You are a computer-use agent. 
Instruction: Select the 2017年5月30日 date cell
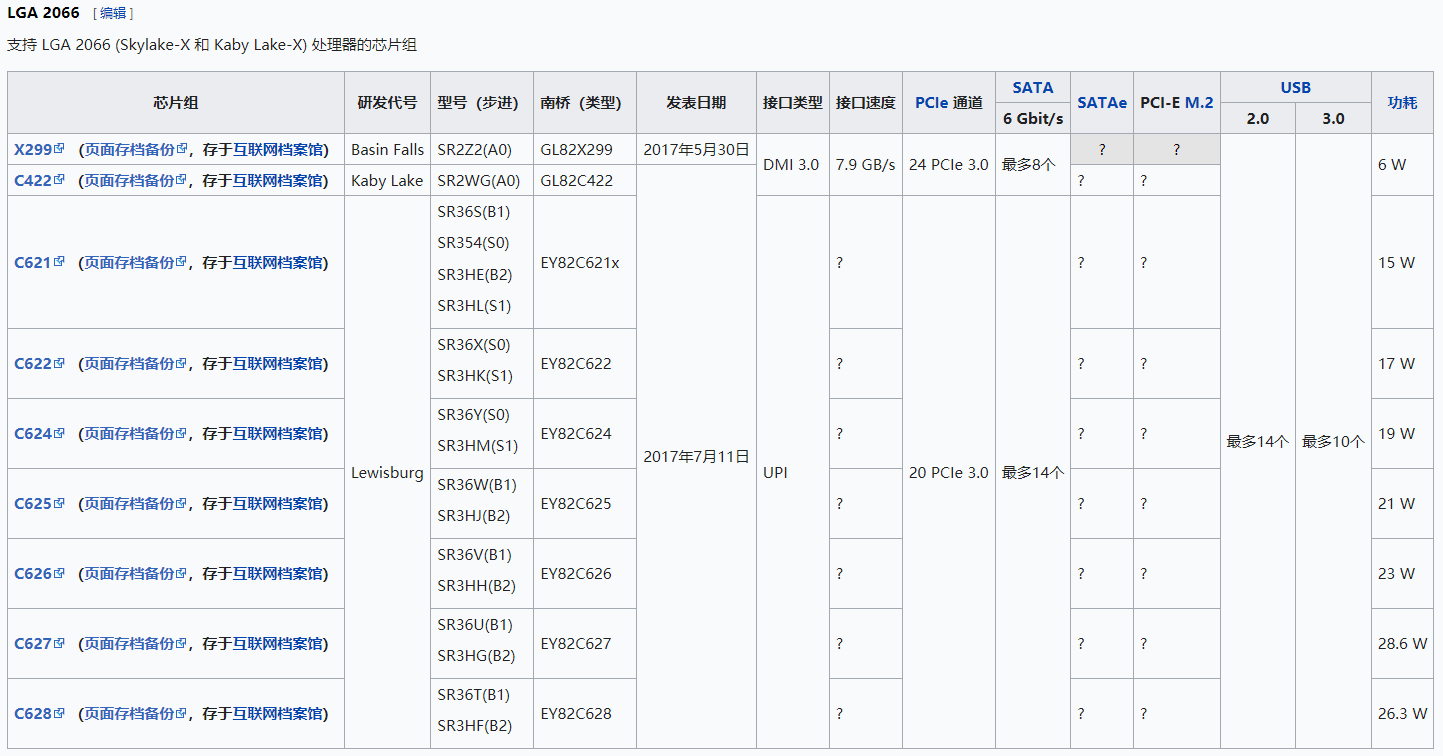696,149
